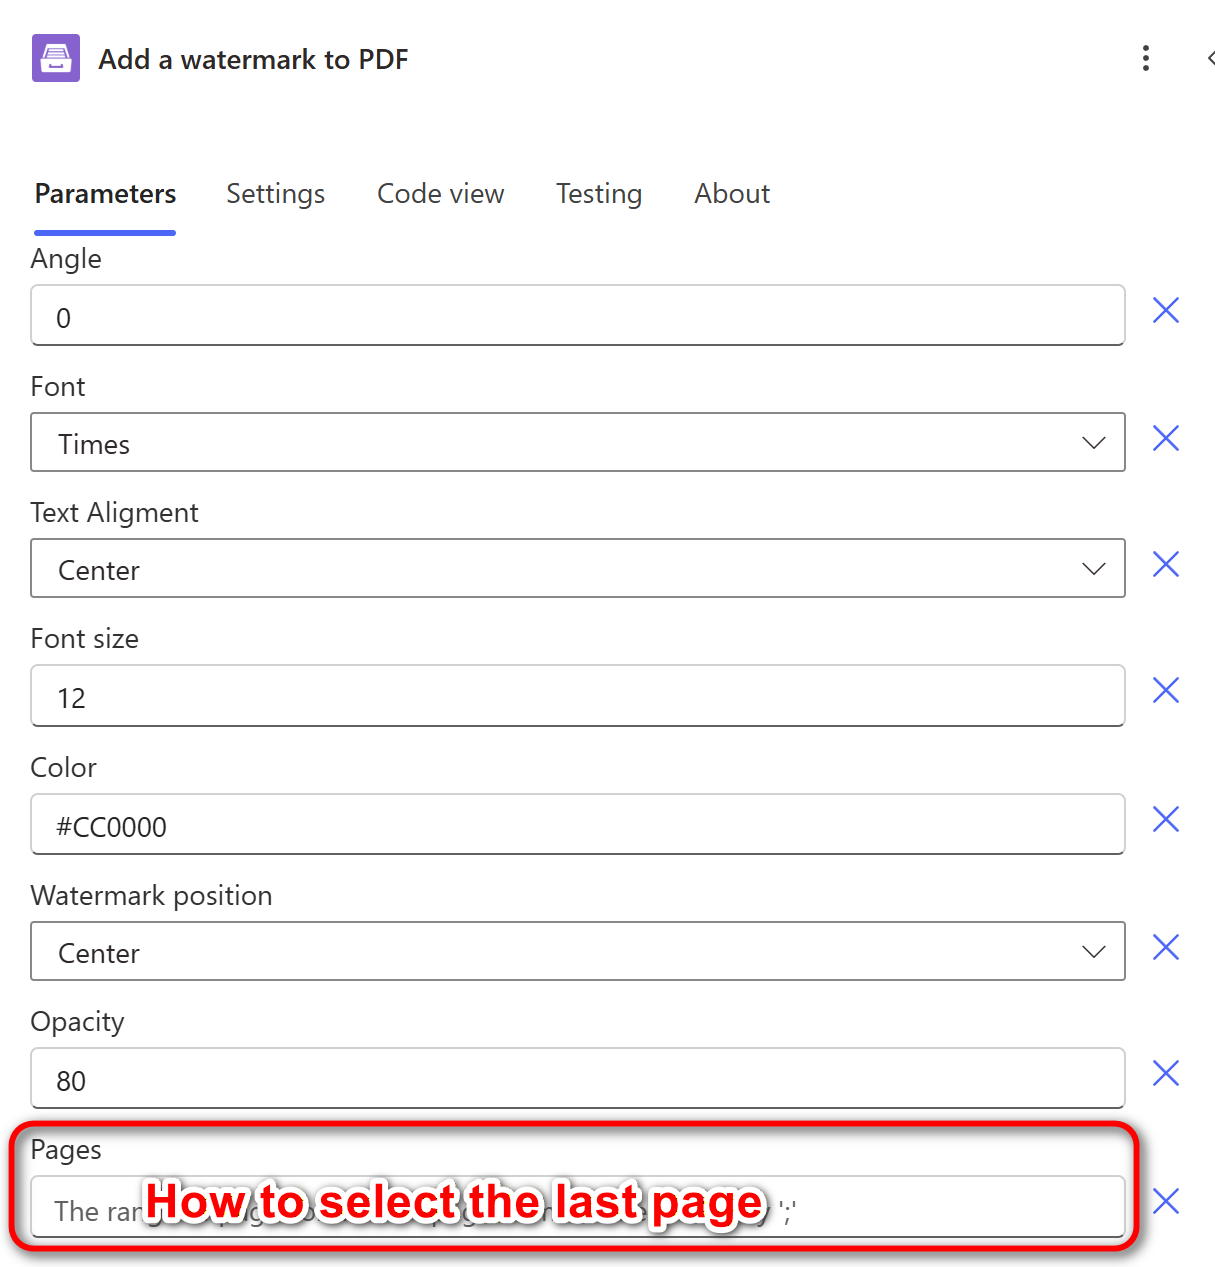Go to the Testing tab
Viewport: 1215px width, 1267px height.
599,194
